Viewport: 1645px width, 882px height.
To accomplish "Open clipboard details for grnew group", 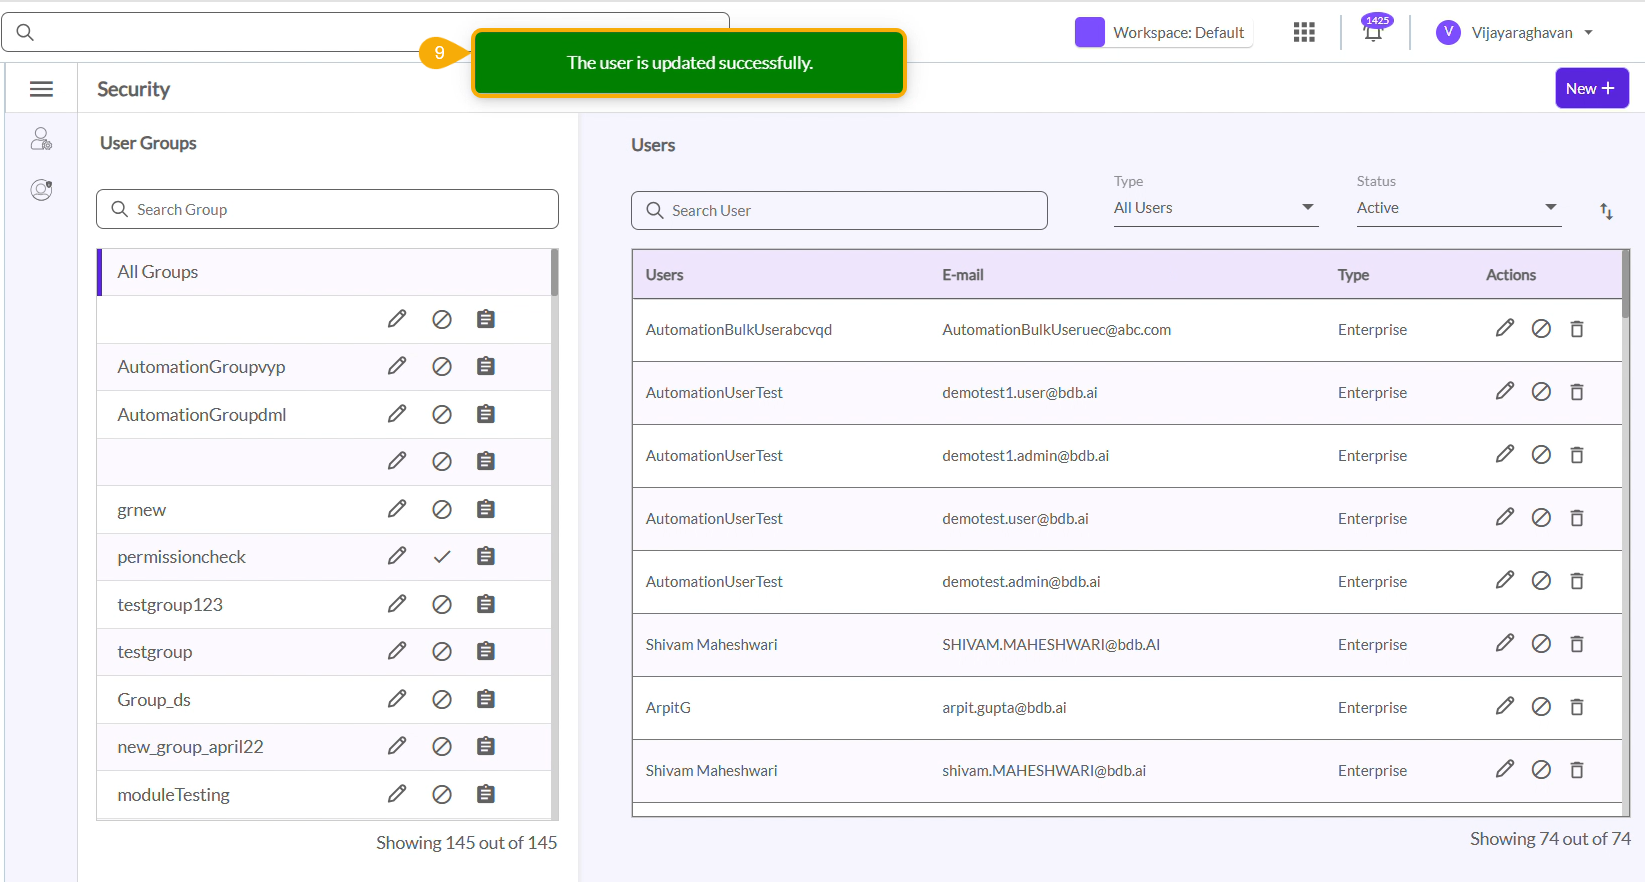I will [x=486, y=509].
